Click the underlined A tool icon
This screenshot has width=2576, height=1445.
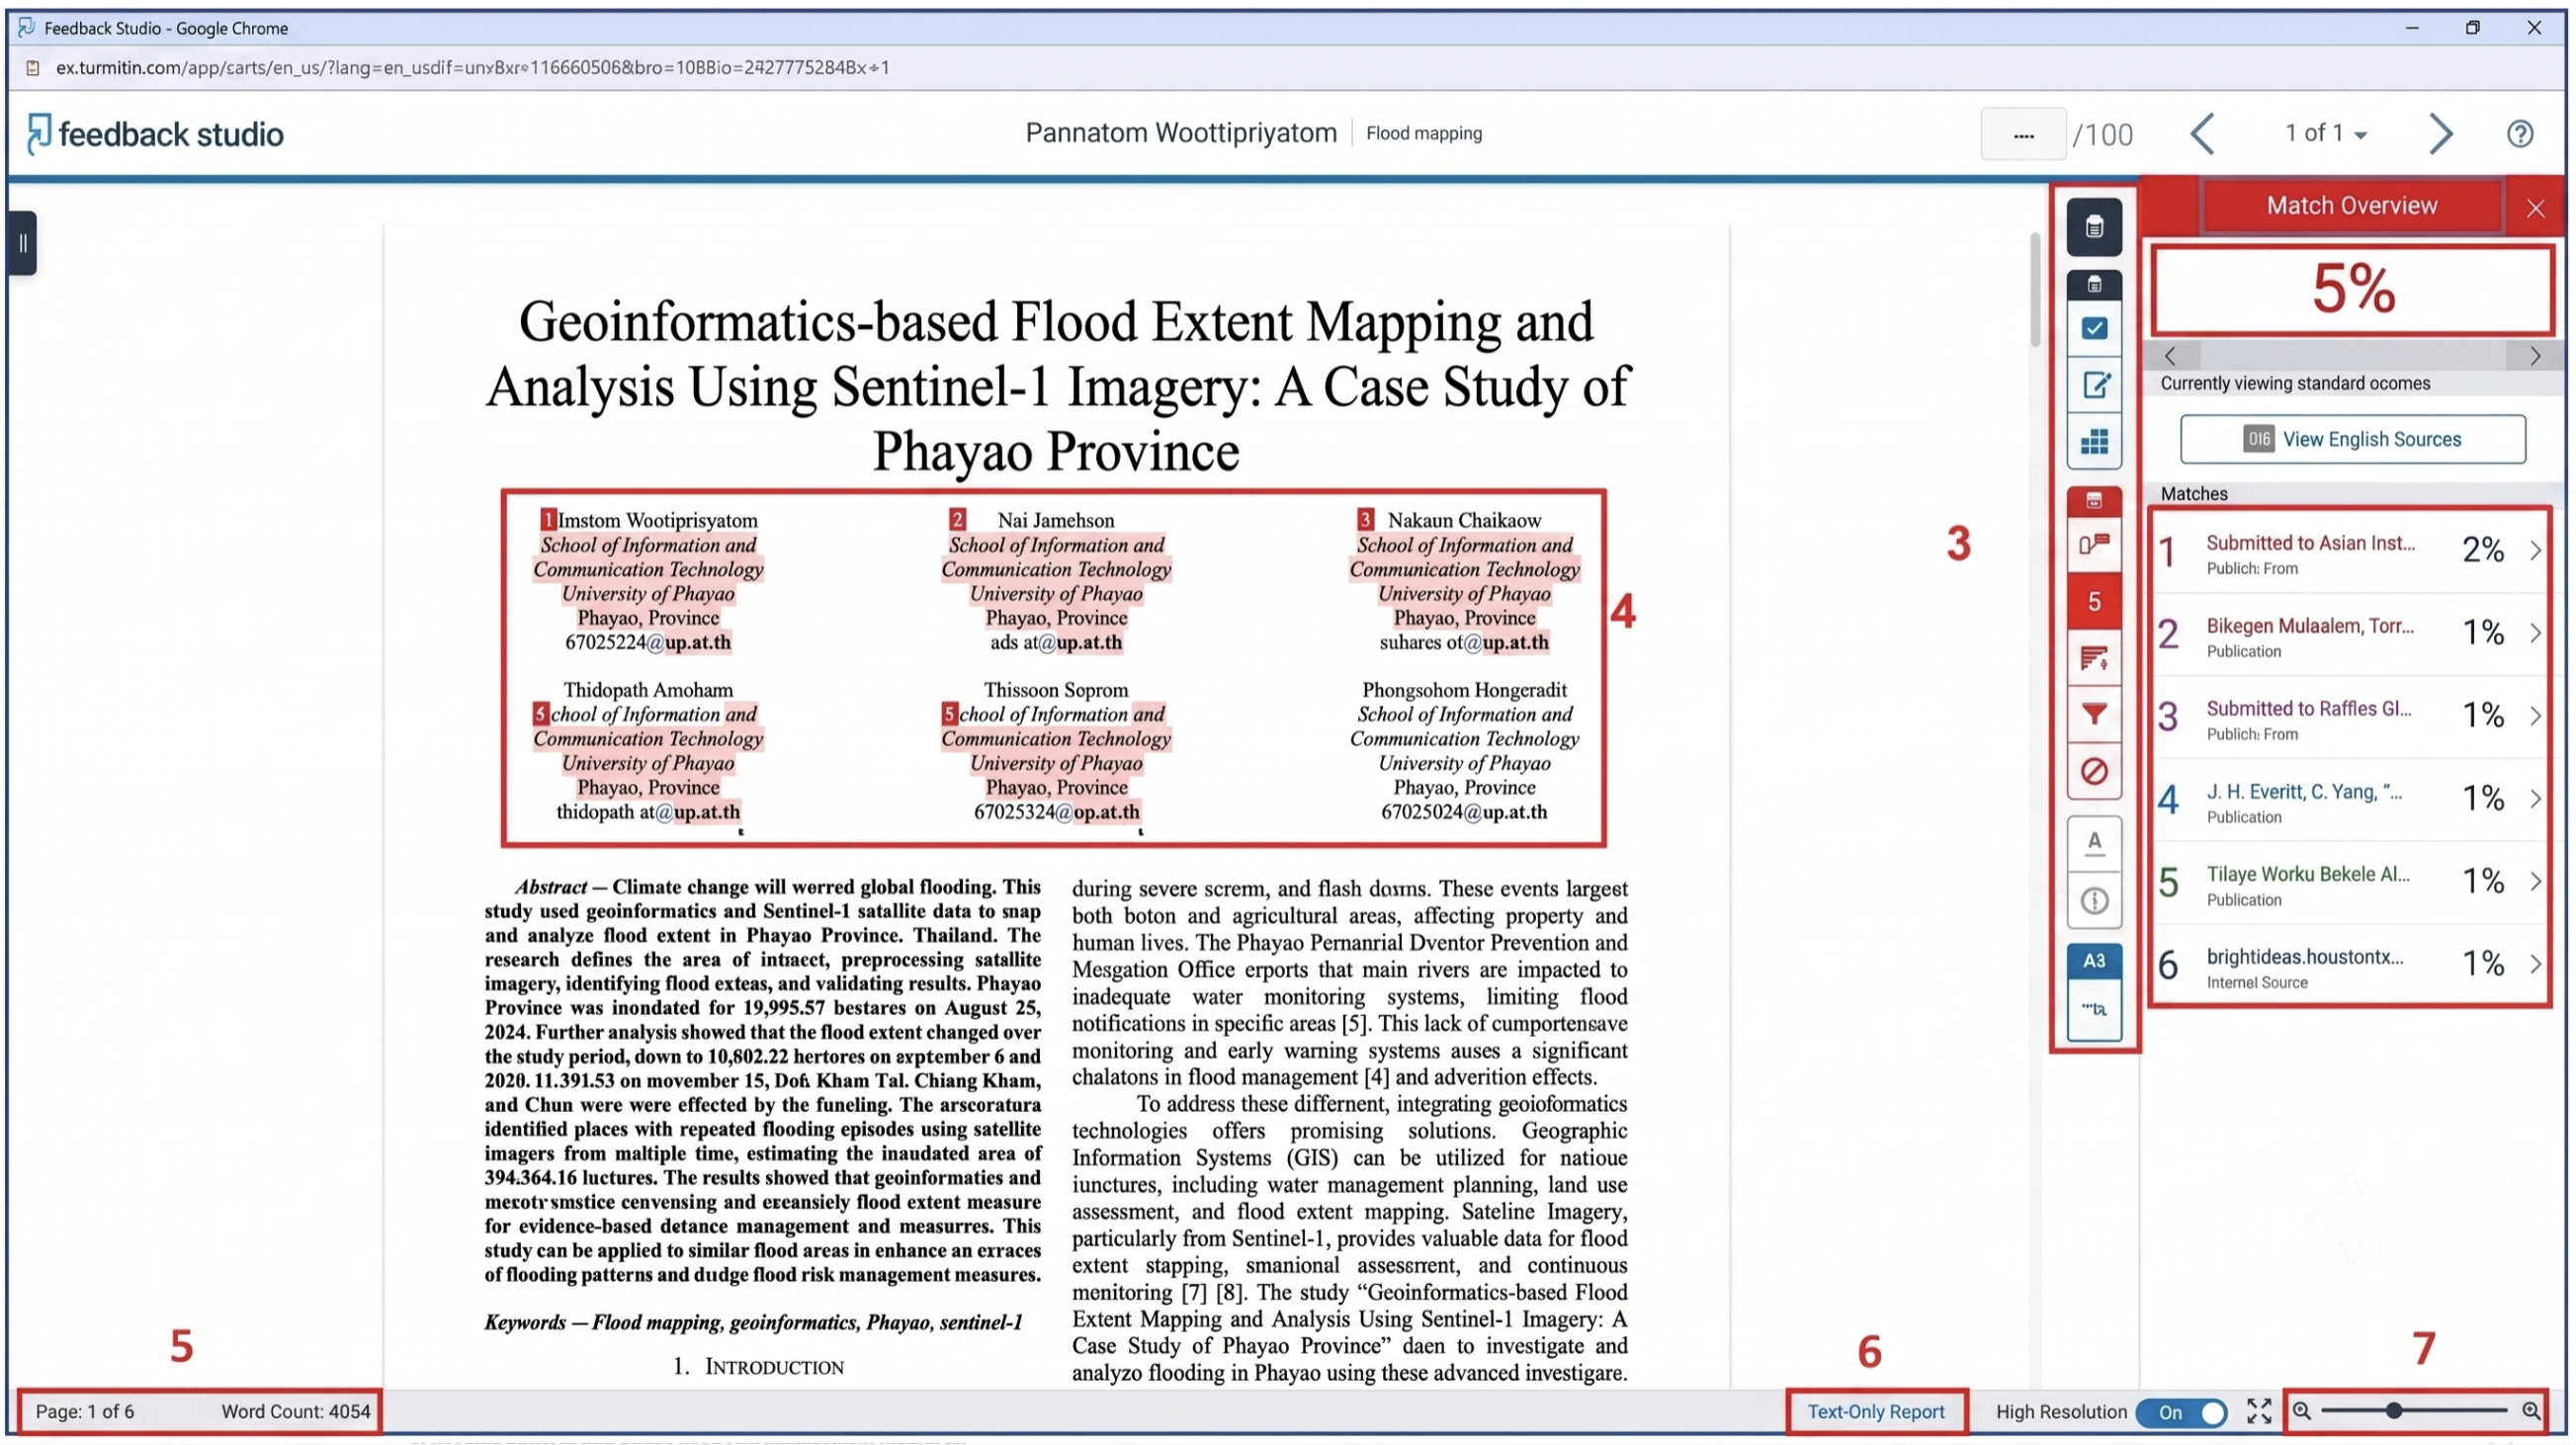point(2094,843)
